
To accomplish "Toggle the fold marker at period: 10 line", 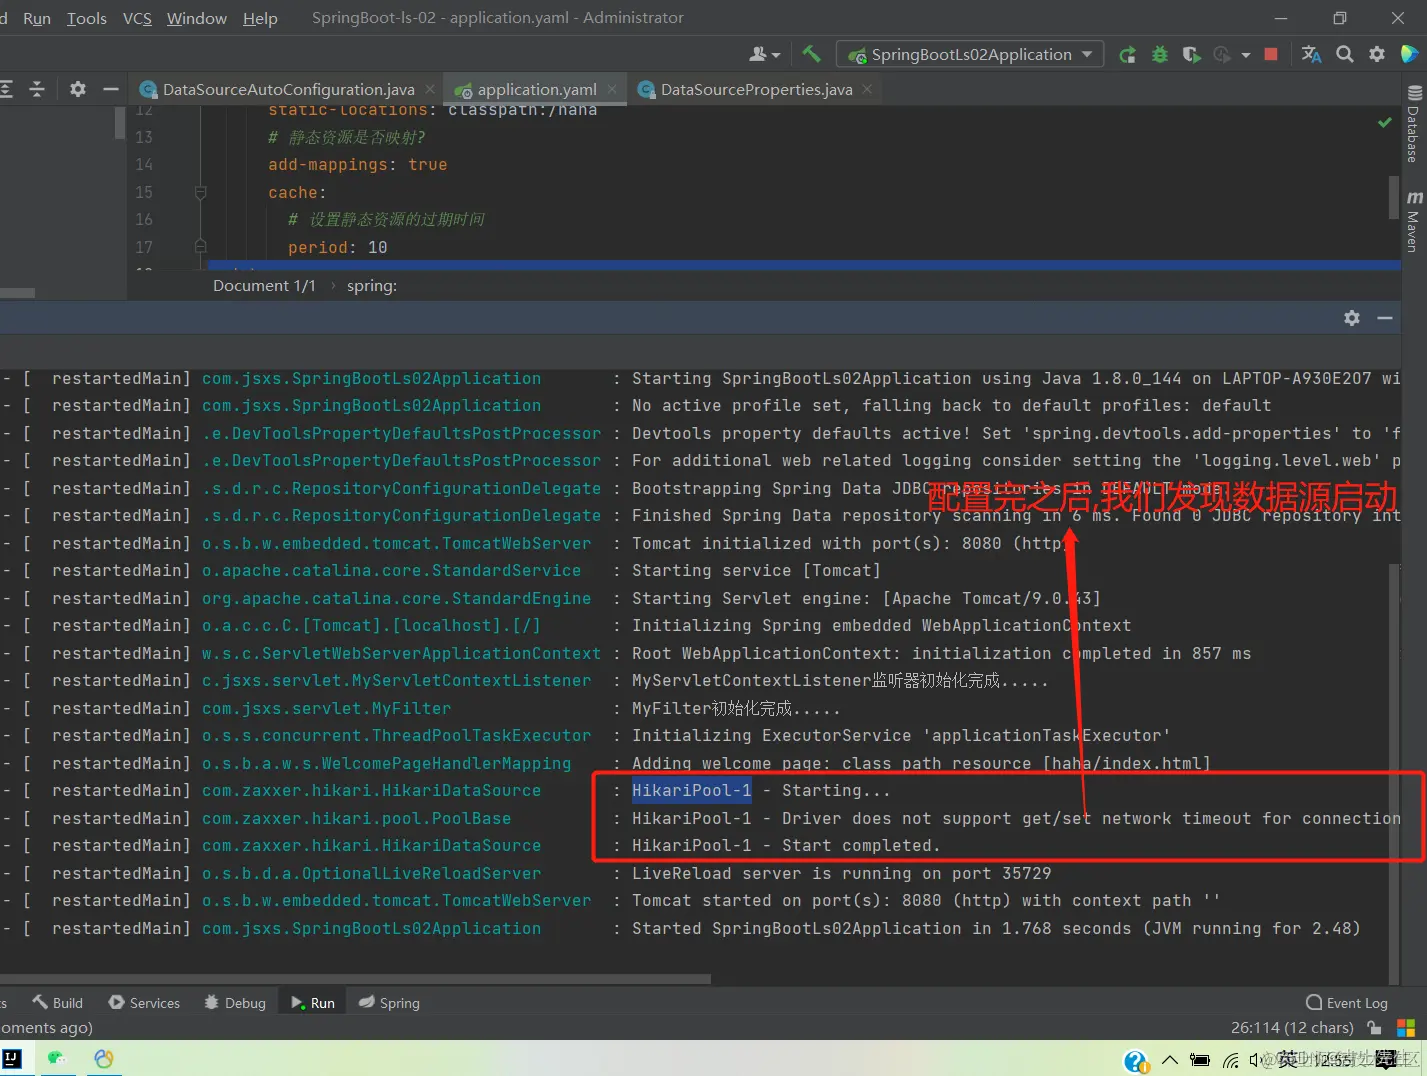I will point(200,246).
